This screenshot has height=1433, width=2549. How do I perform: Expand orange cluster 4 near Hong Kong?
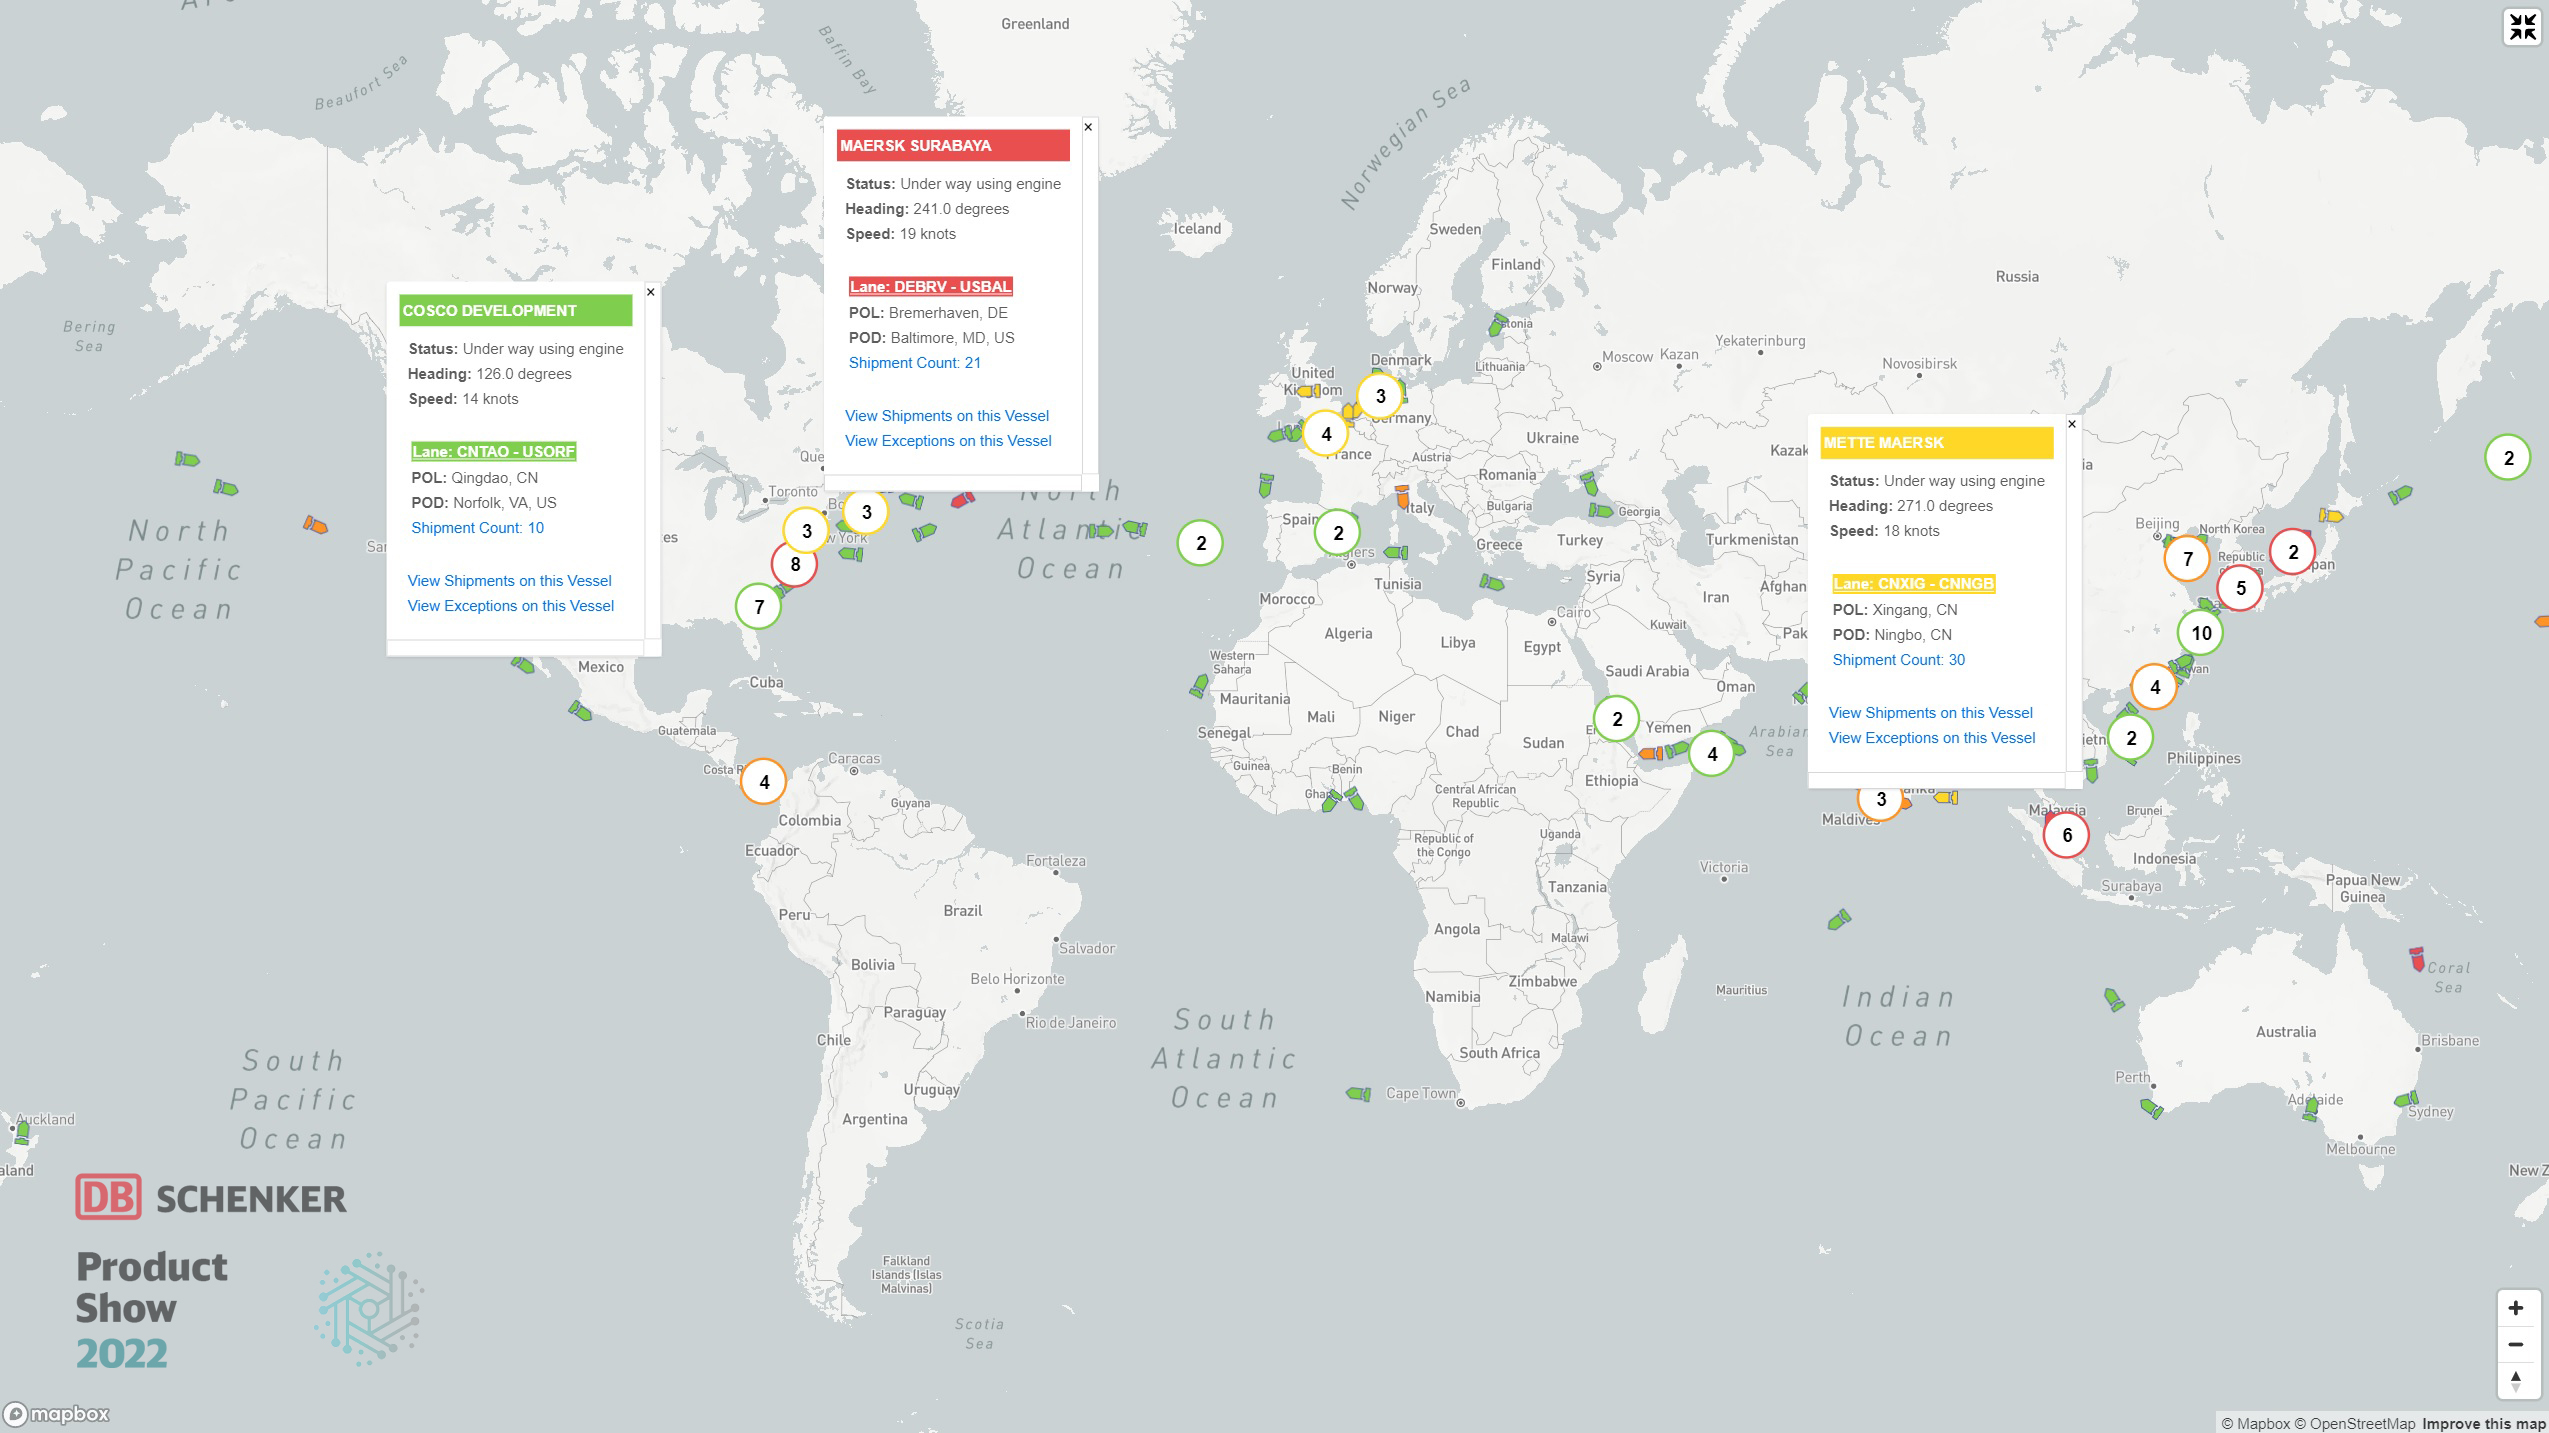pyautogui.click(x=2155, y=687)
